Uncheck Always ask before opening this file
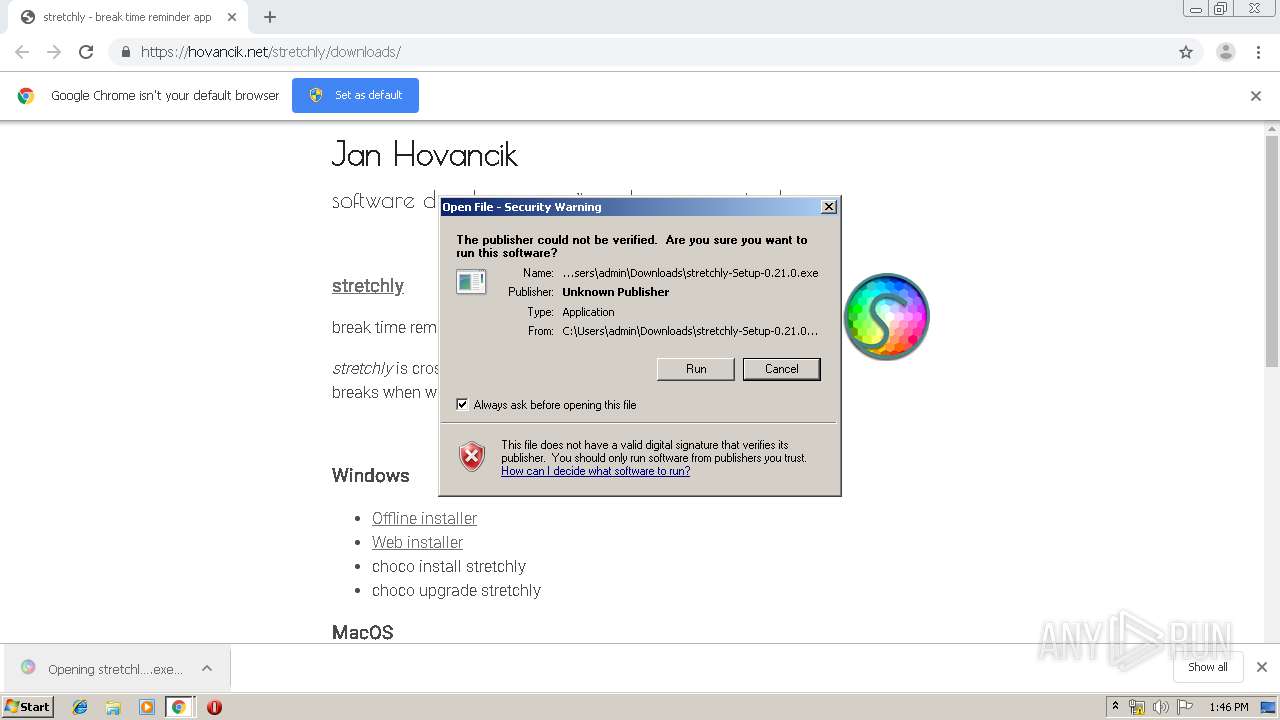The height and width of the screenshot is (720, 1280). (462, 405)
